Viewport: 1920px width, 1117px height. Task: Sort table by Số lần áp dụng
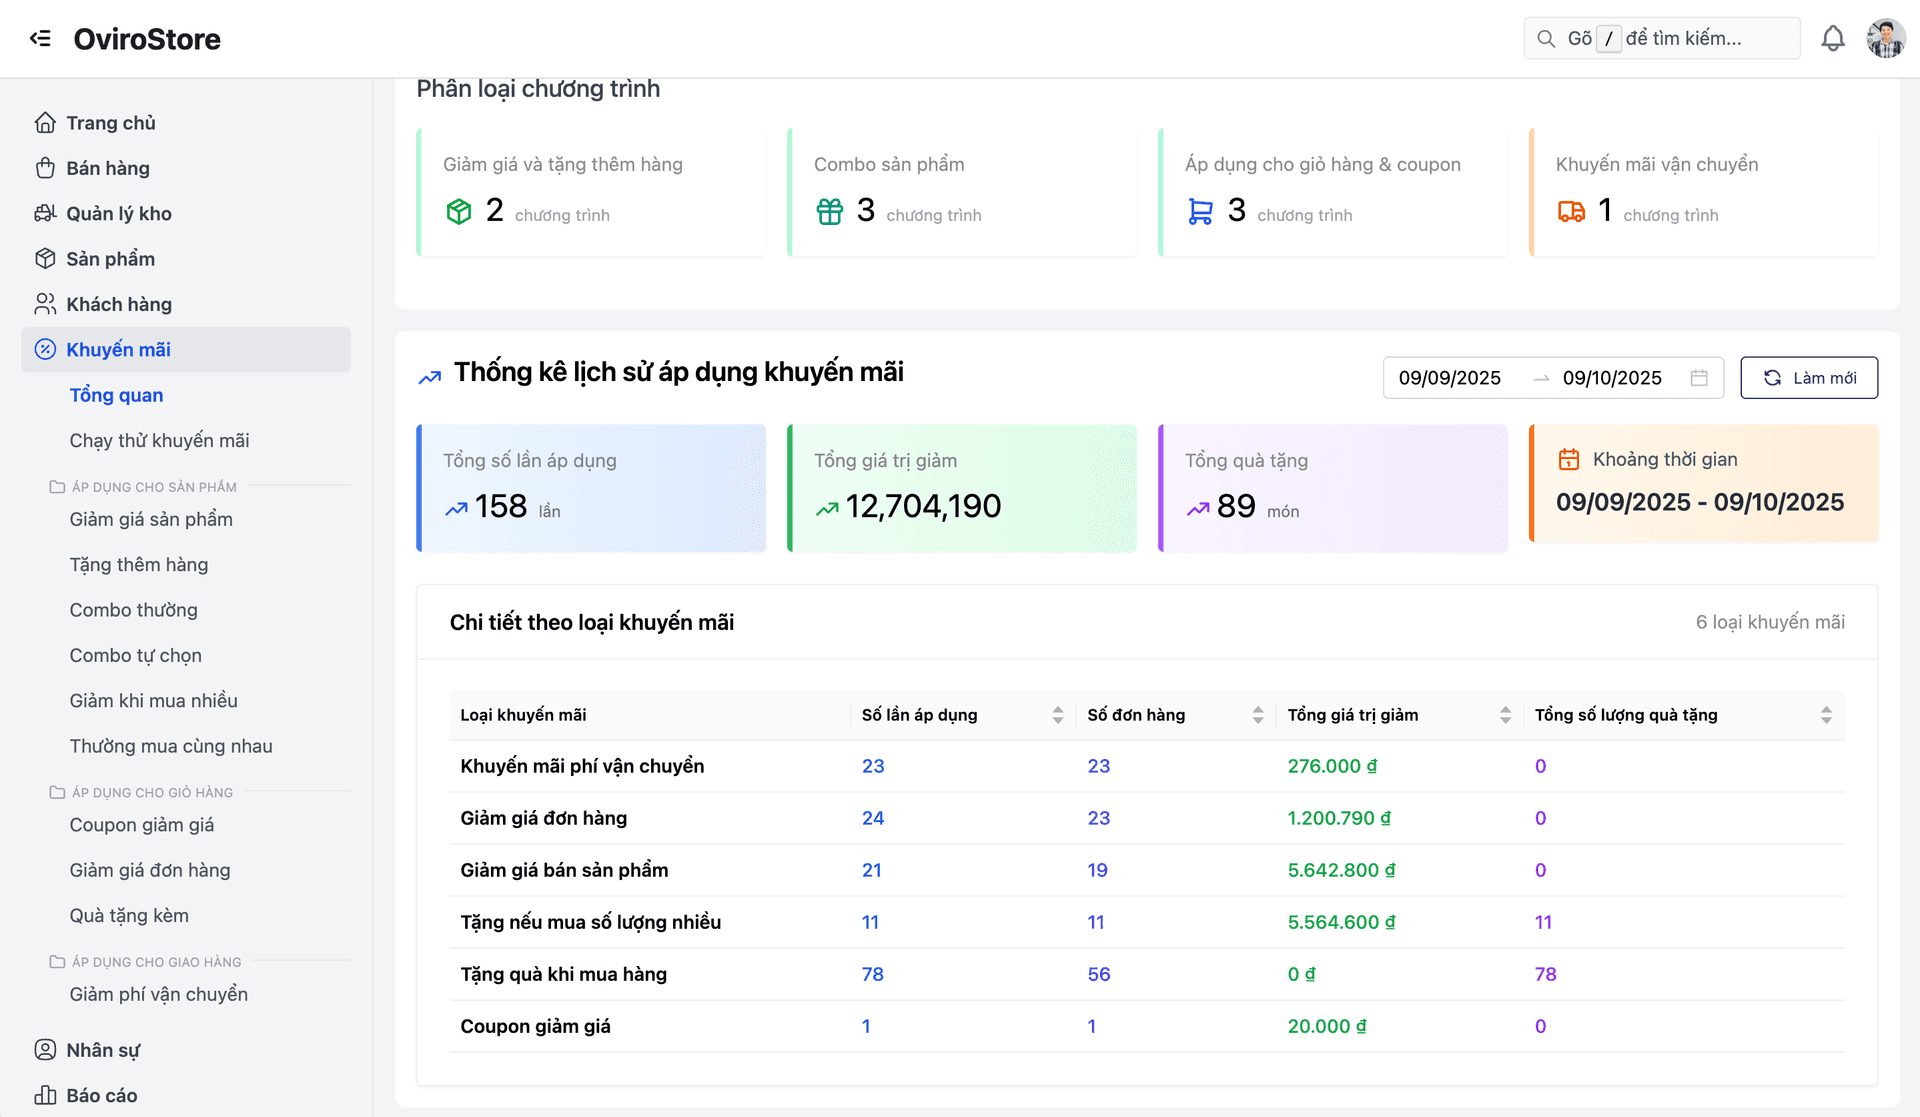click(x=1057, y=715)
